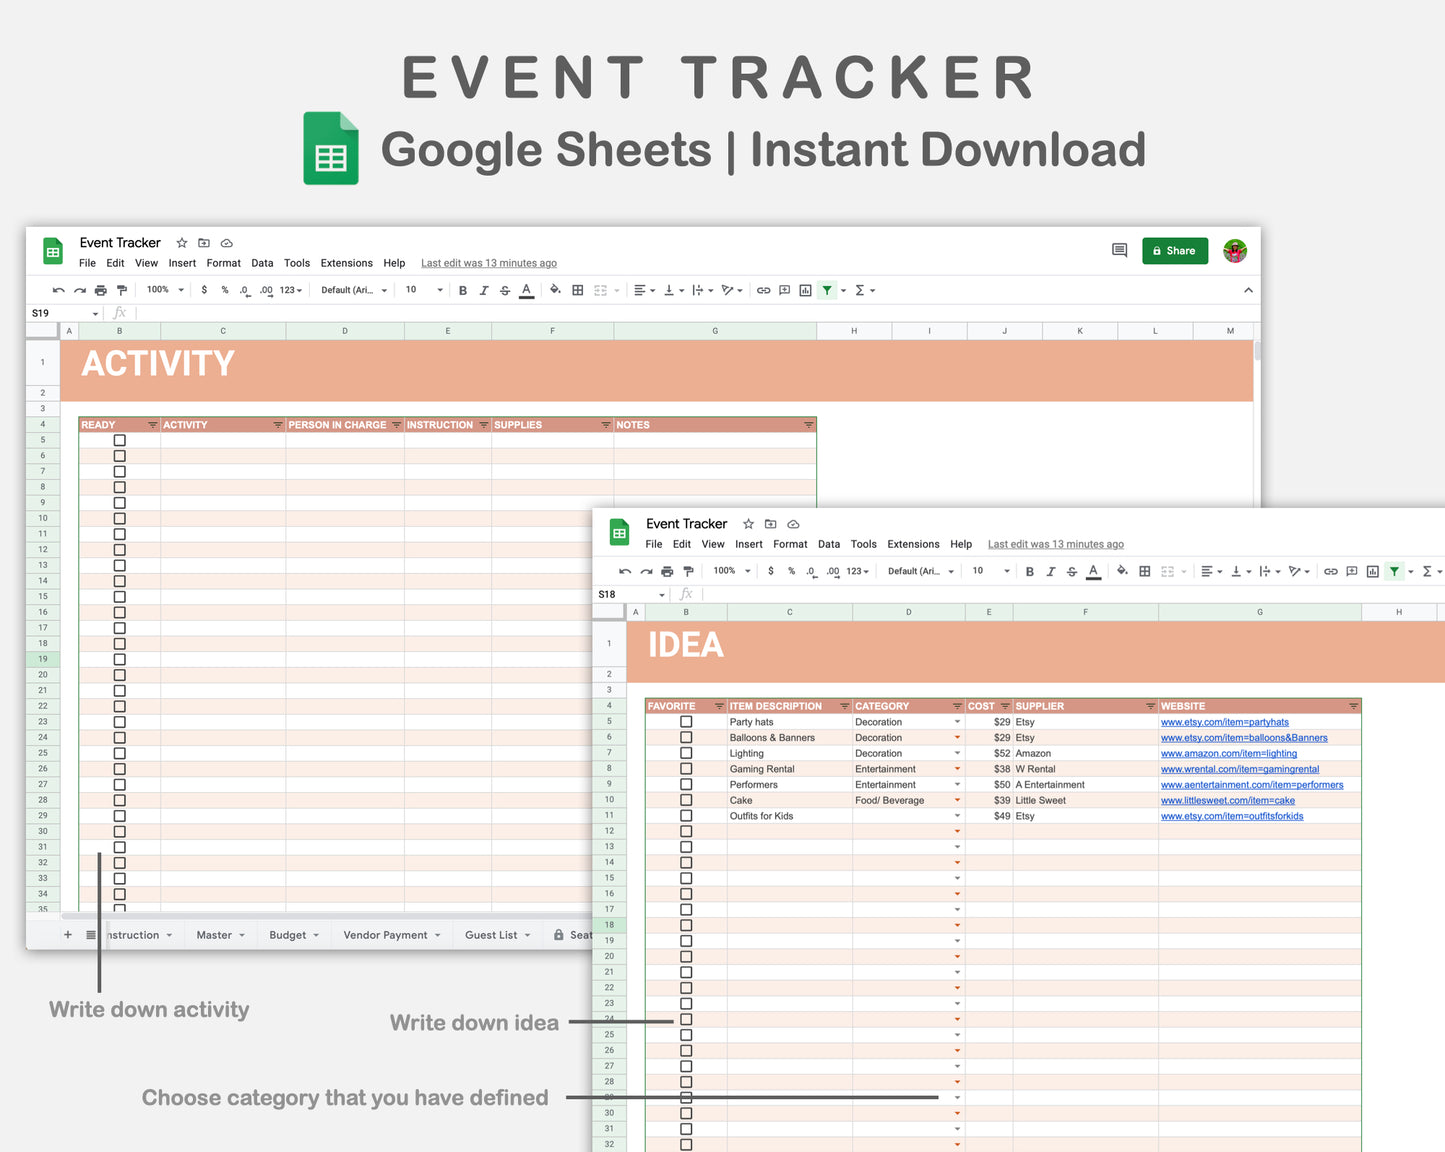Check the Ready checkbox in the first Activity row
The height and width of the screenshot is (1152, 1445).
(120, 439)
